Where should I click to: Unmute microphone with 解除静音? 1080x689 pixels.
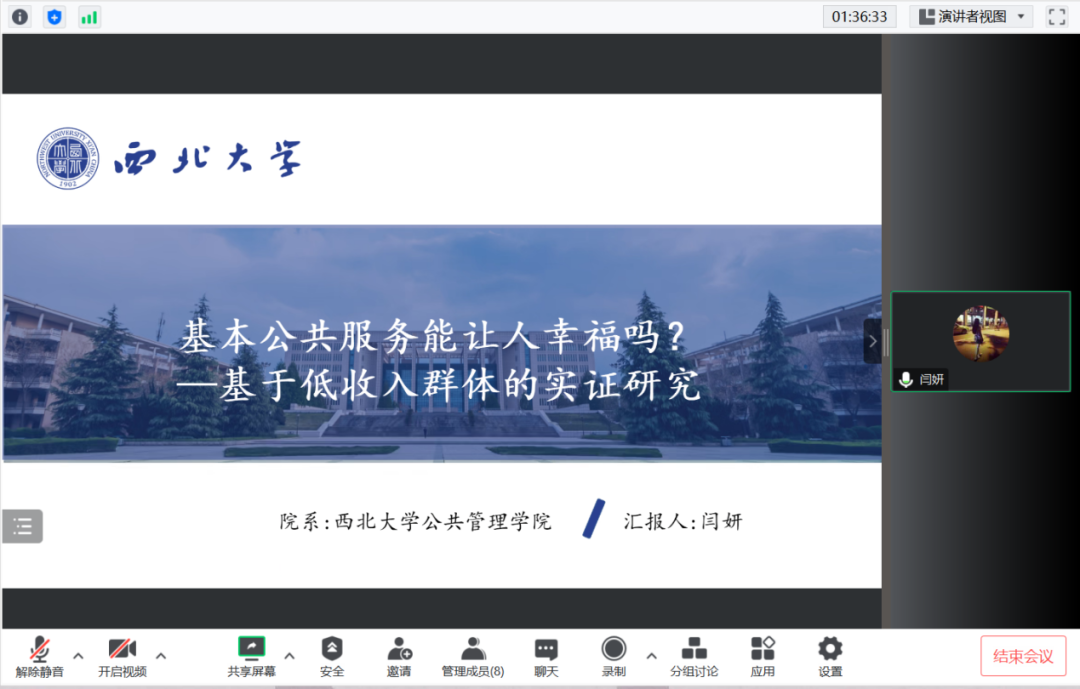pyautogui.click(x=40, y=657)
